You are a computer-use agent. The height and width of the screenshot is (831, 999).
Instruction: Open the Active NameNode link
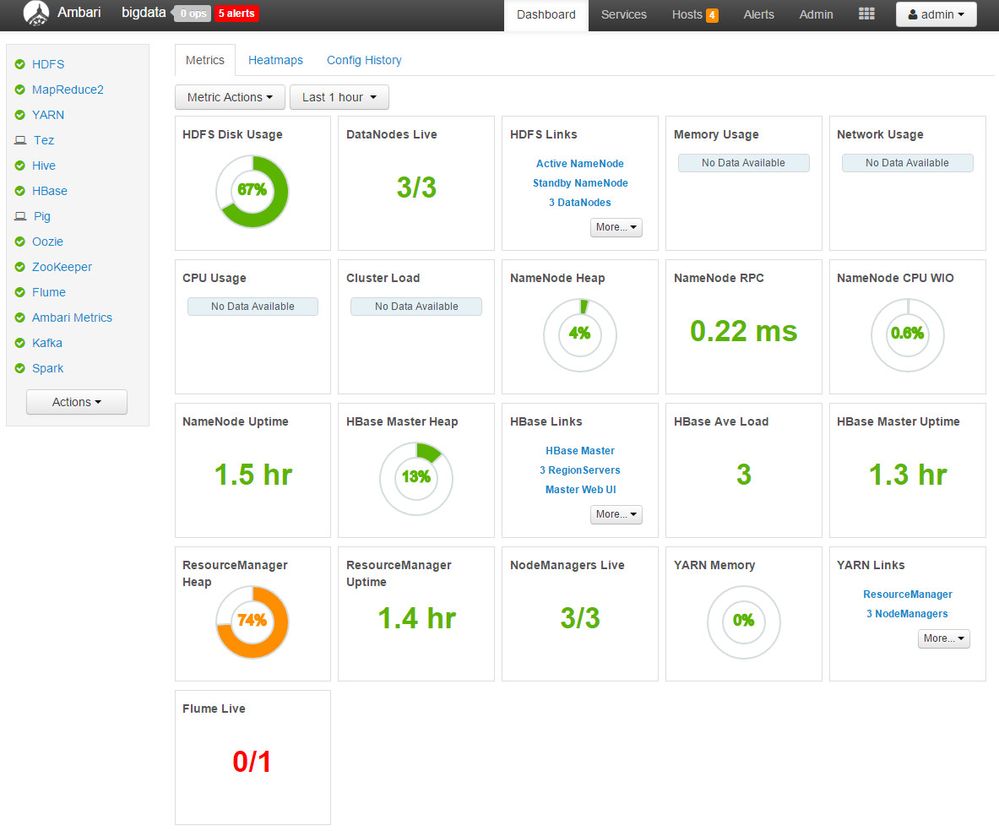click(x=580, y=164)
